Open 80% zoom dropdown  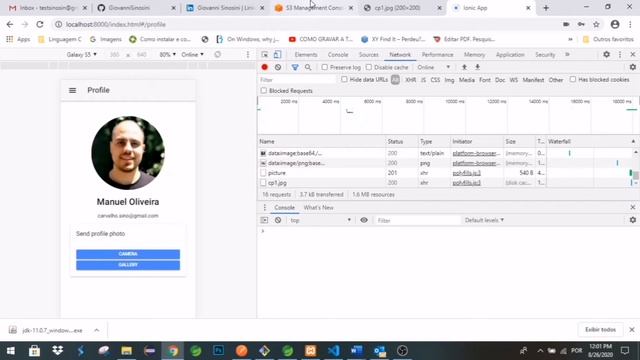click(x=167, y=54)
